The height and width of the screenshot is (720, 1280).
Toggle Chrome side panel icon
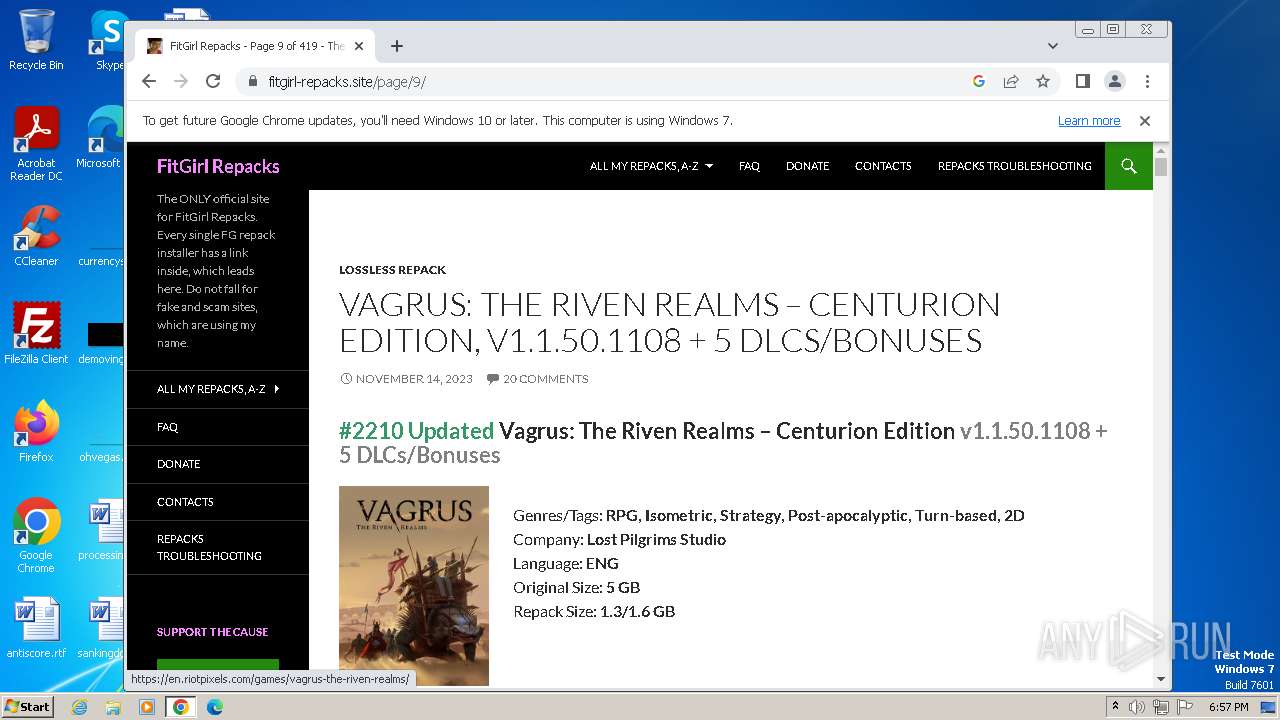(1083, 81)
